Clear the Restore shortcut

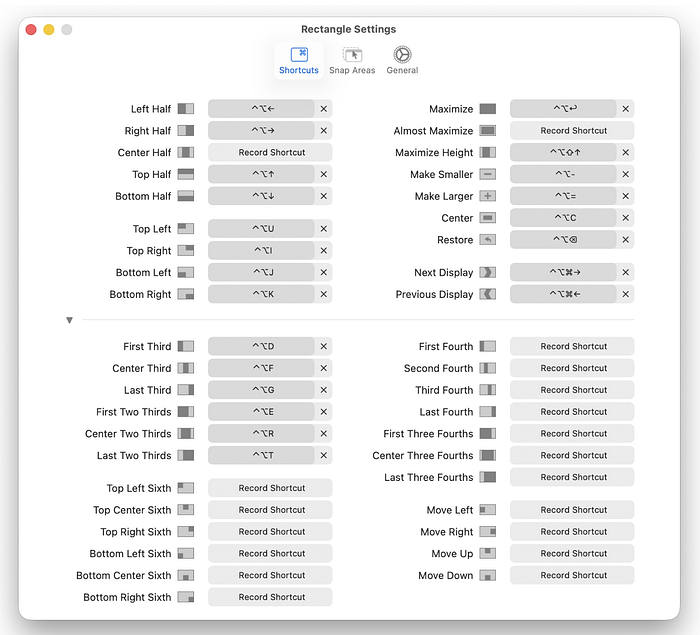(x=625, y=240)
